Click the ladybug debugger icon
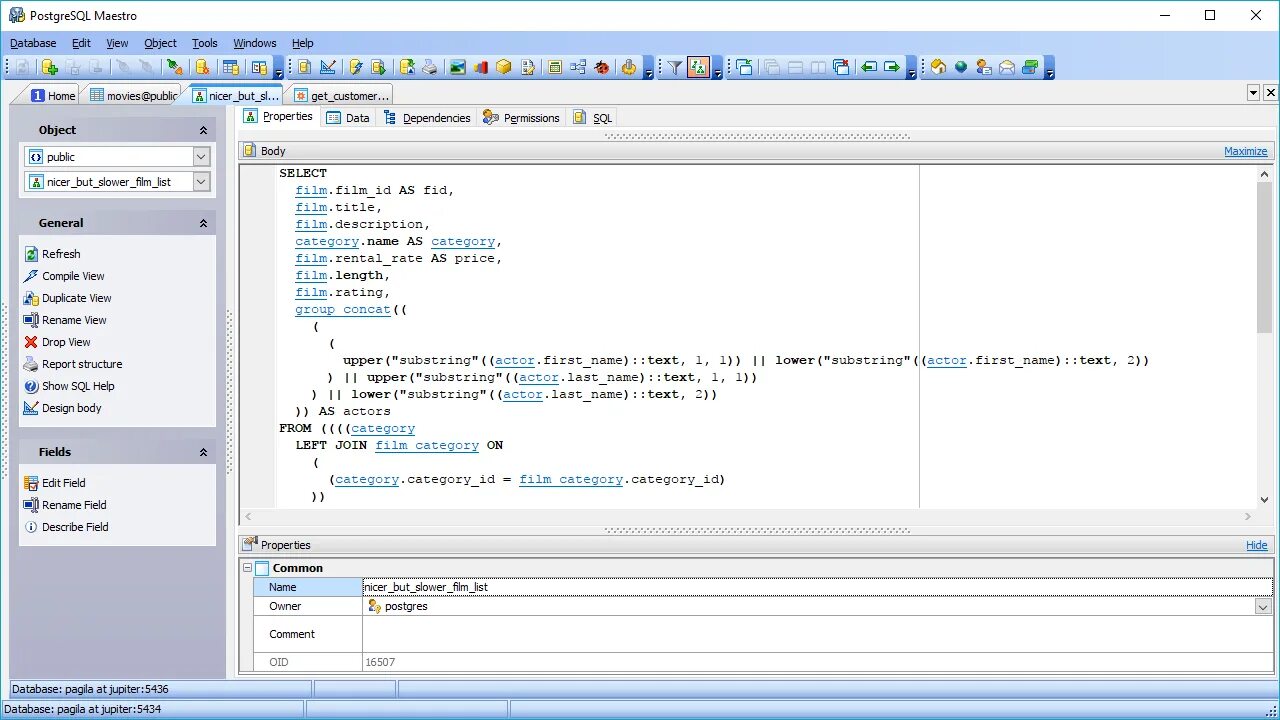The image size is (1280, 720). [x=602, y=67]
